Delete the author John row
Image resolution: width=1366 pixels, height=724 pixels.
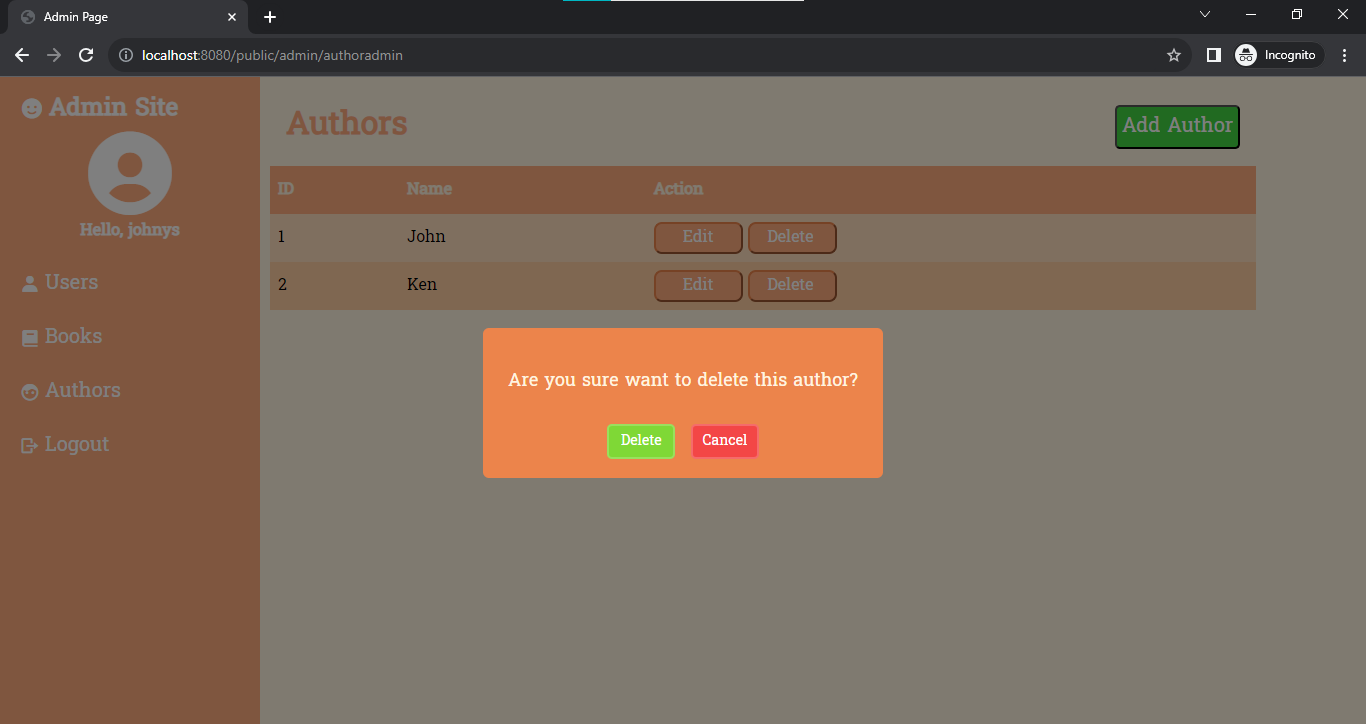click(792, 238)
